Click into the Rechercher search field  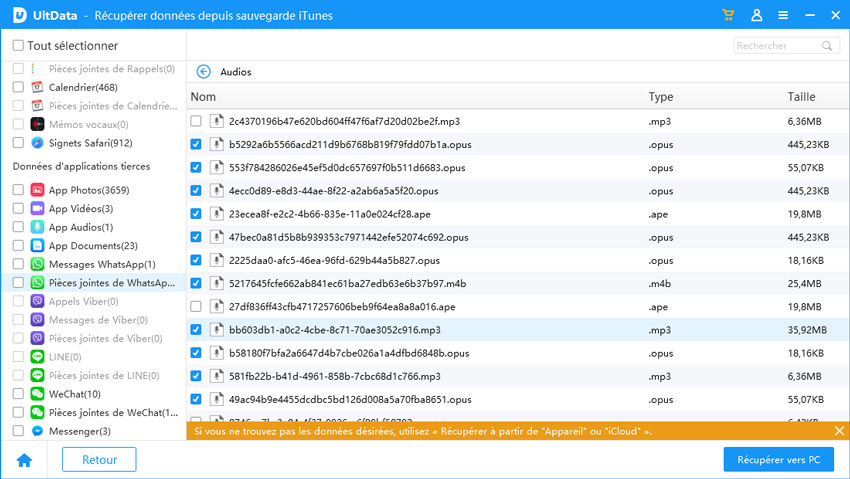click(x=775, y=46)
